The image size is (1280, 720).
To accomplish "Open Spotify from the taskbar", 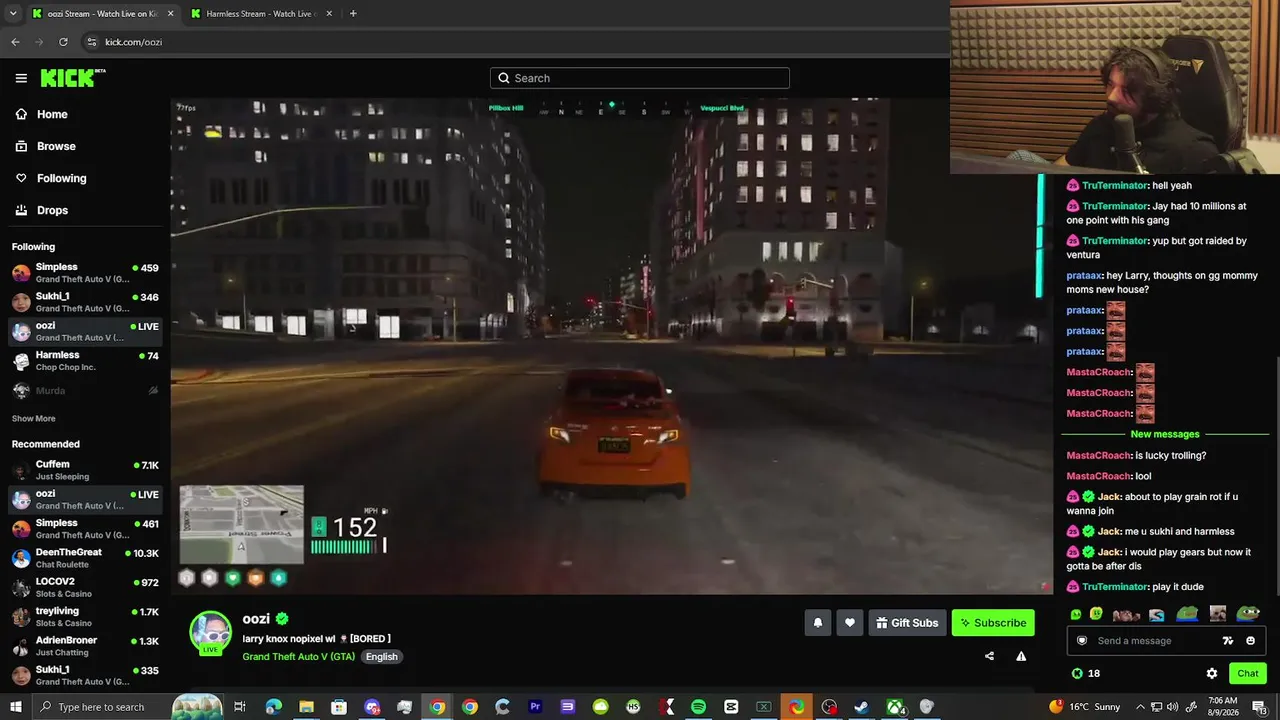I will coord(698,707).
